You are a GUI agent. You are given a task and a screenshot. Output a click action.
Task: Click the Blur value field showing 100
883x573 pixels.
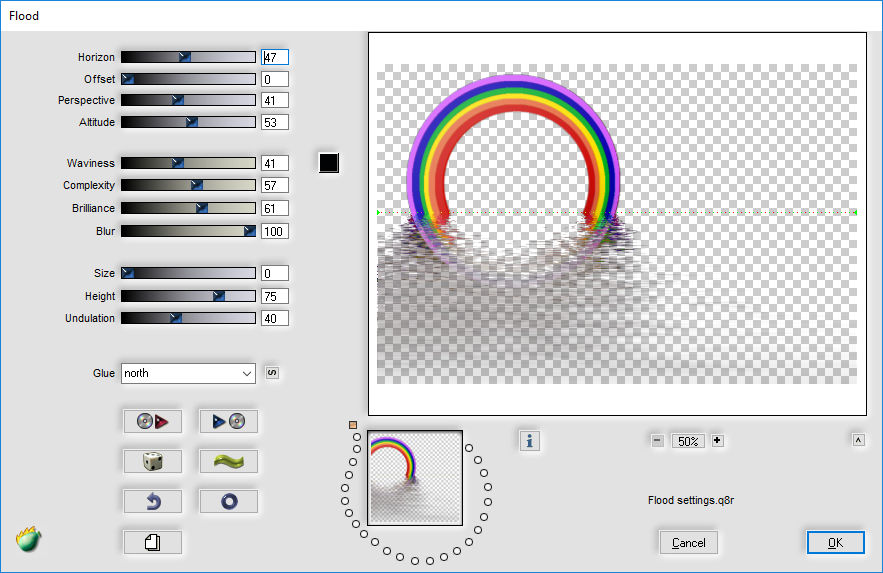[x=275, y=231]
